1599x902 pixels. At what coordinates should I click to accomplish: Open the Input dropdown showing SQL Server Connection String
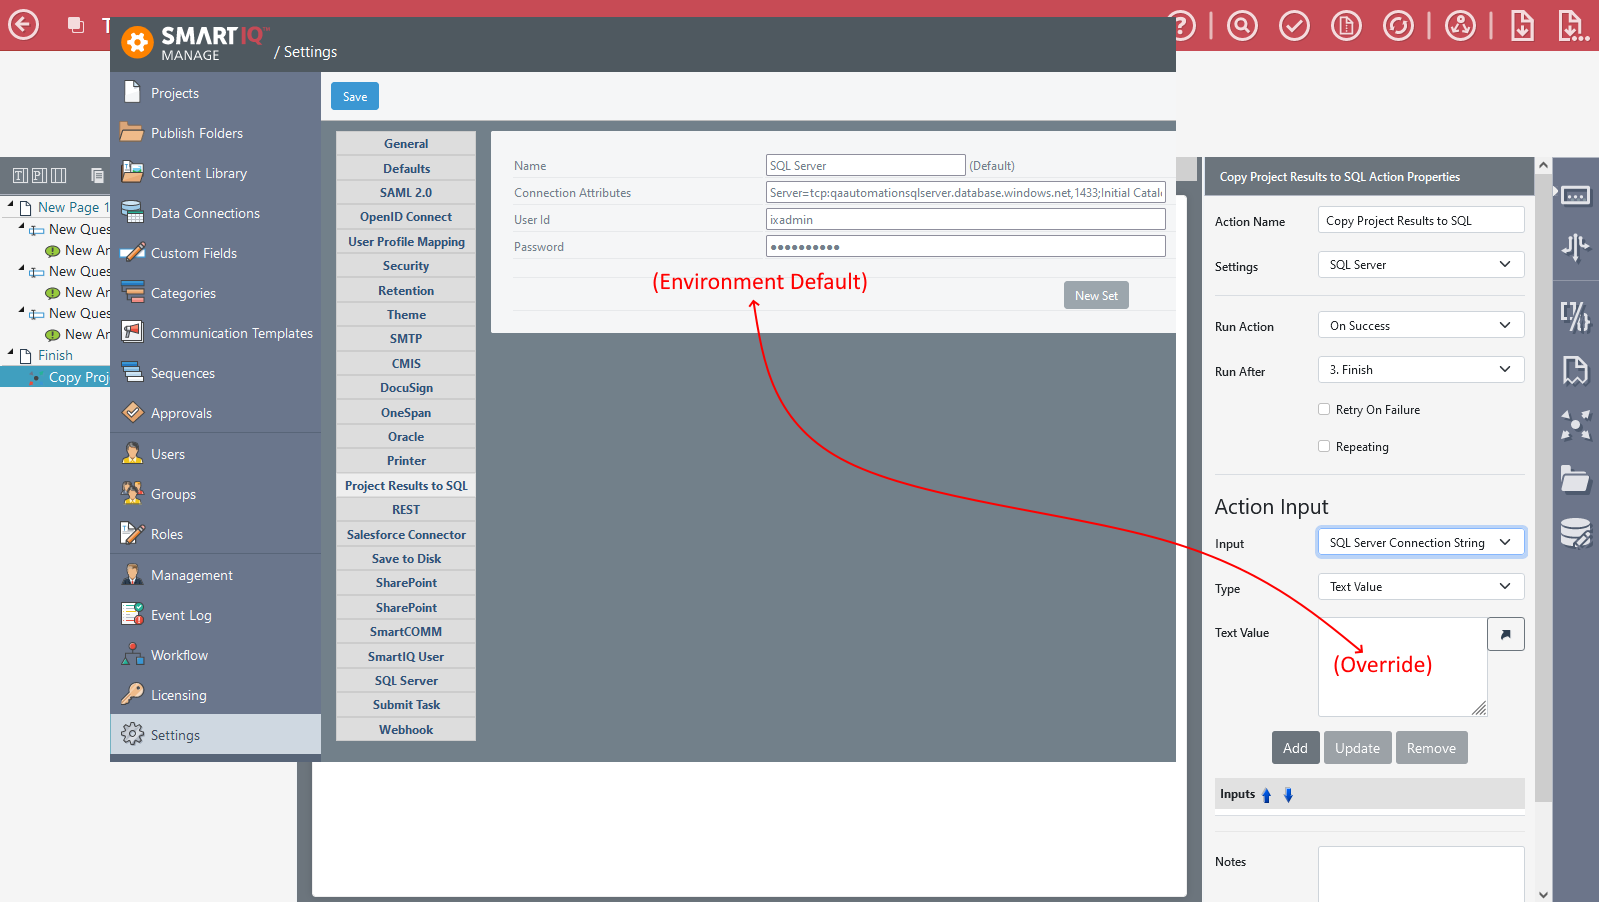pos(1421,543)
